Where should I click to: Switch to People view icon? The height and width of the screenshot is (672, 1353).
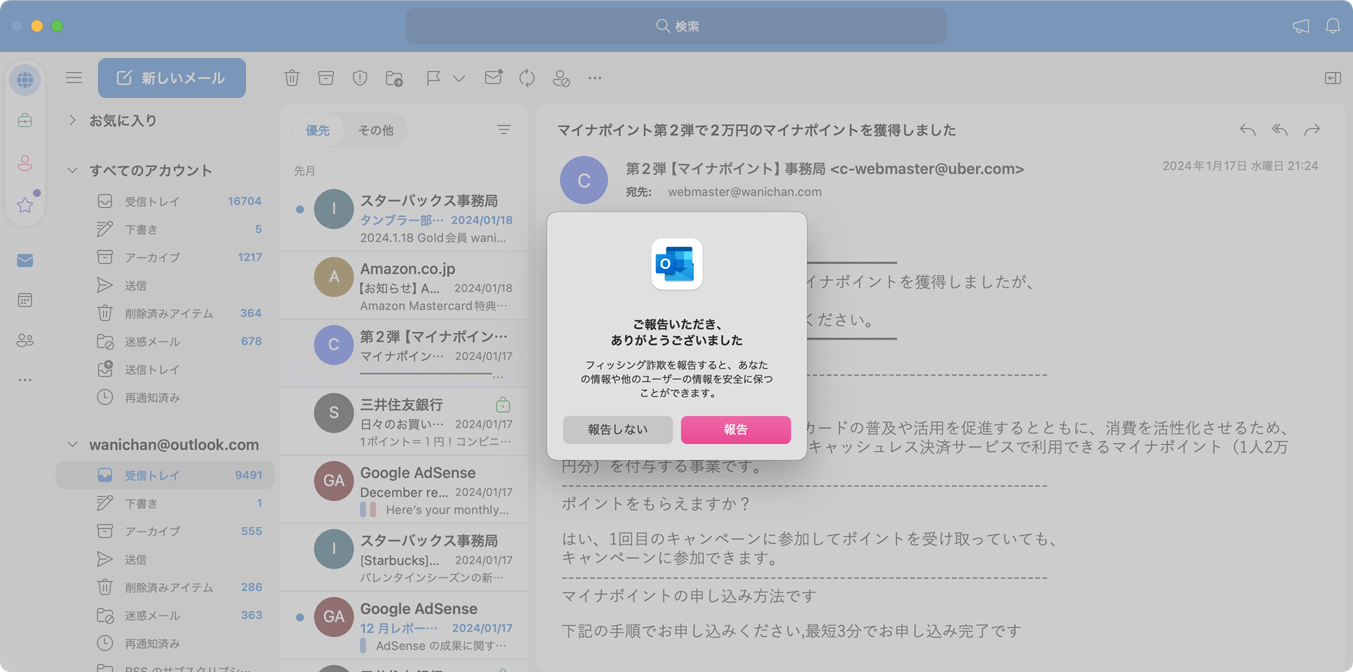click(25, 341)
